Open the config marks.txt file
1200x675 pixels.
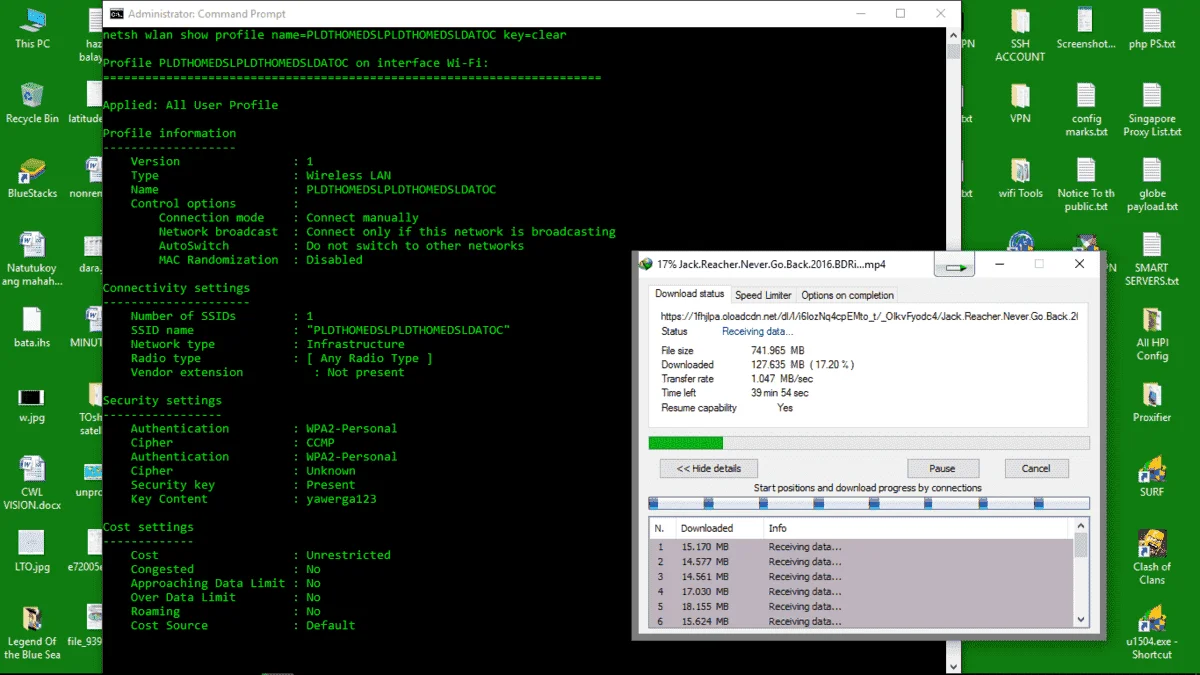(x=1086, y=110)
